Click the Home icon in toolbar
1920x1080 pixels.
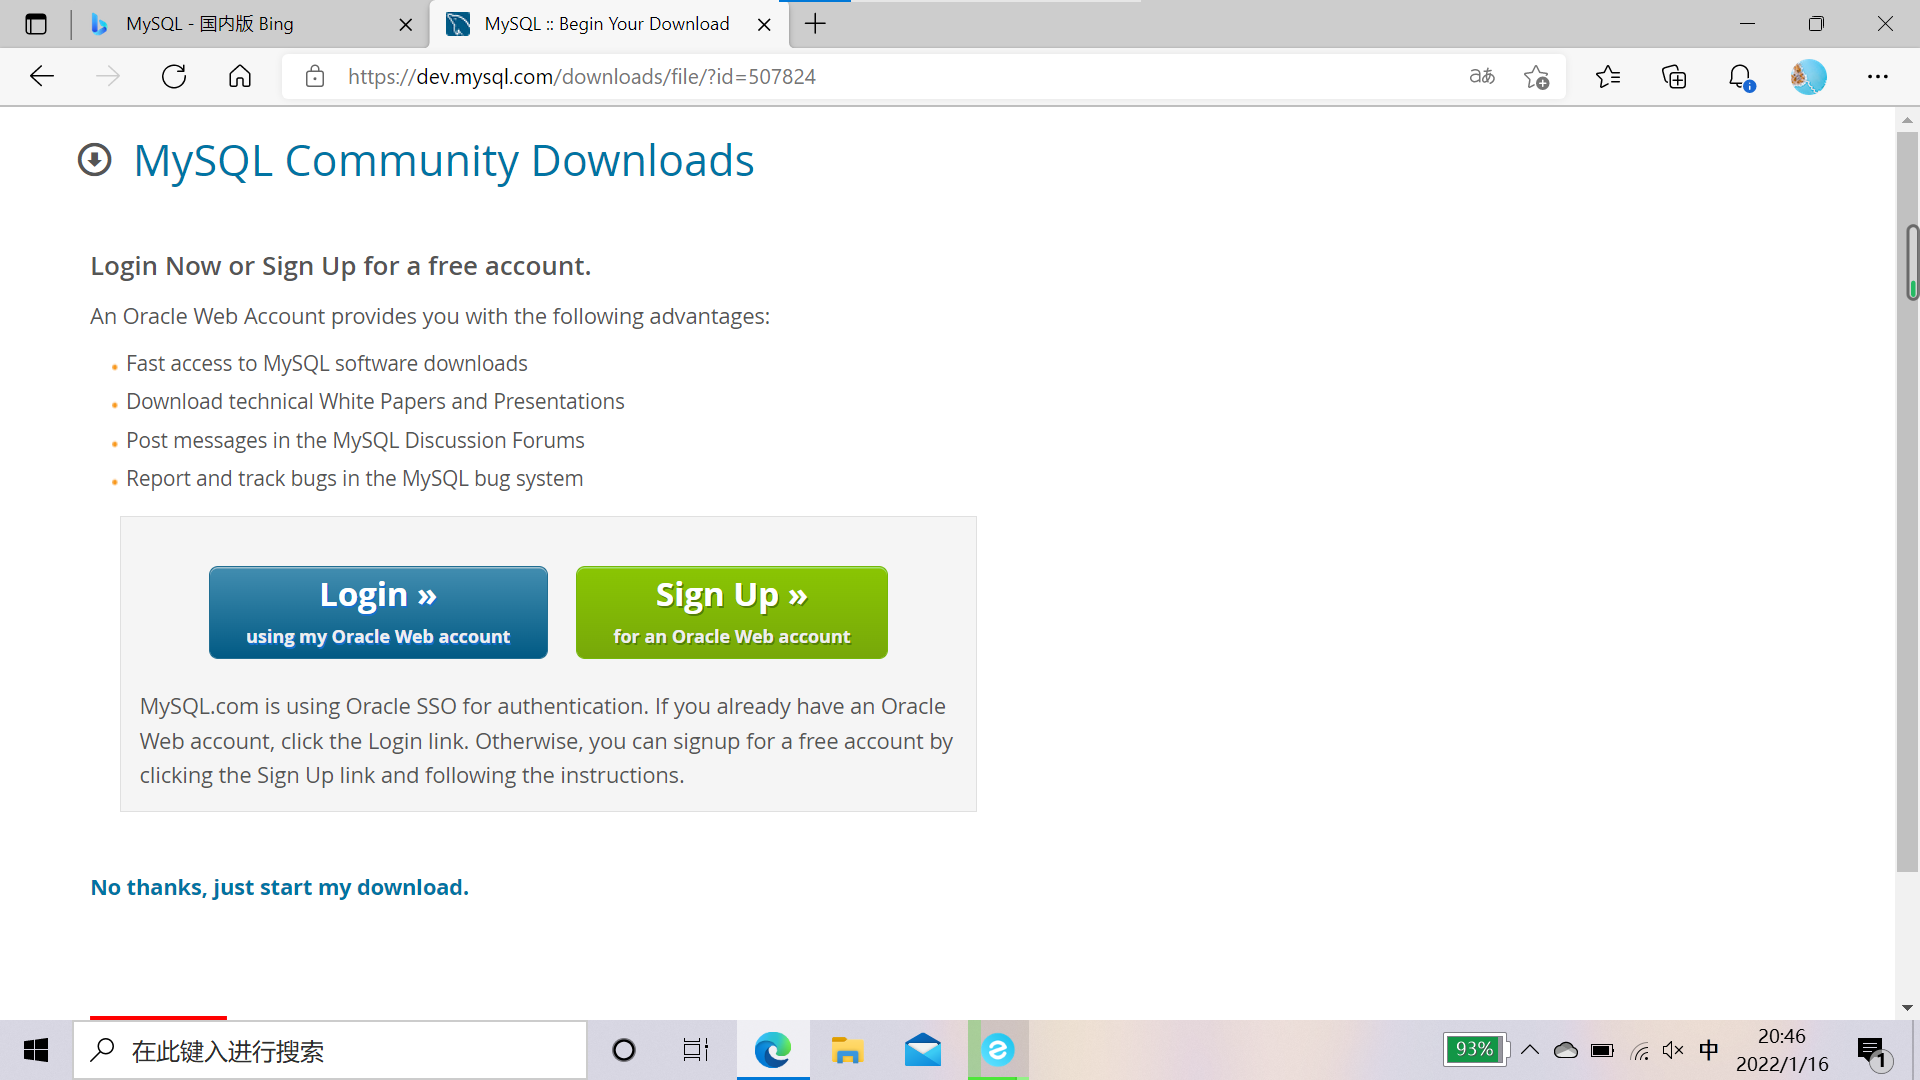click(240, 77)
